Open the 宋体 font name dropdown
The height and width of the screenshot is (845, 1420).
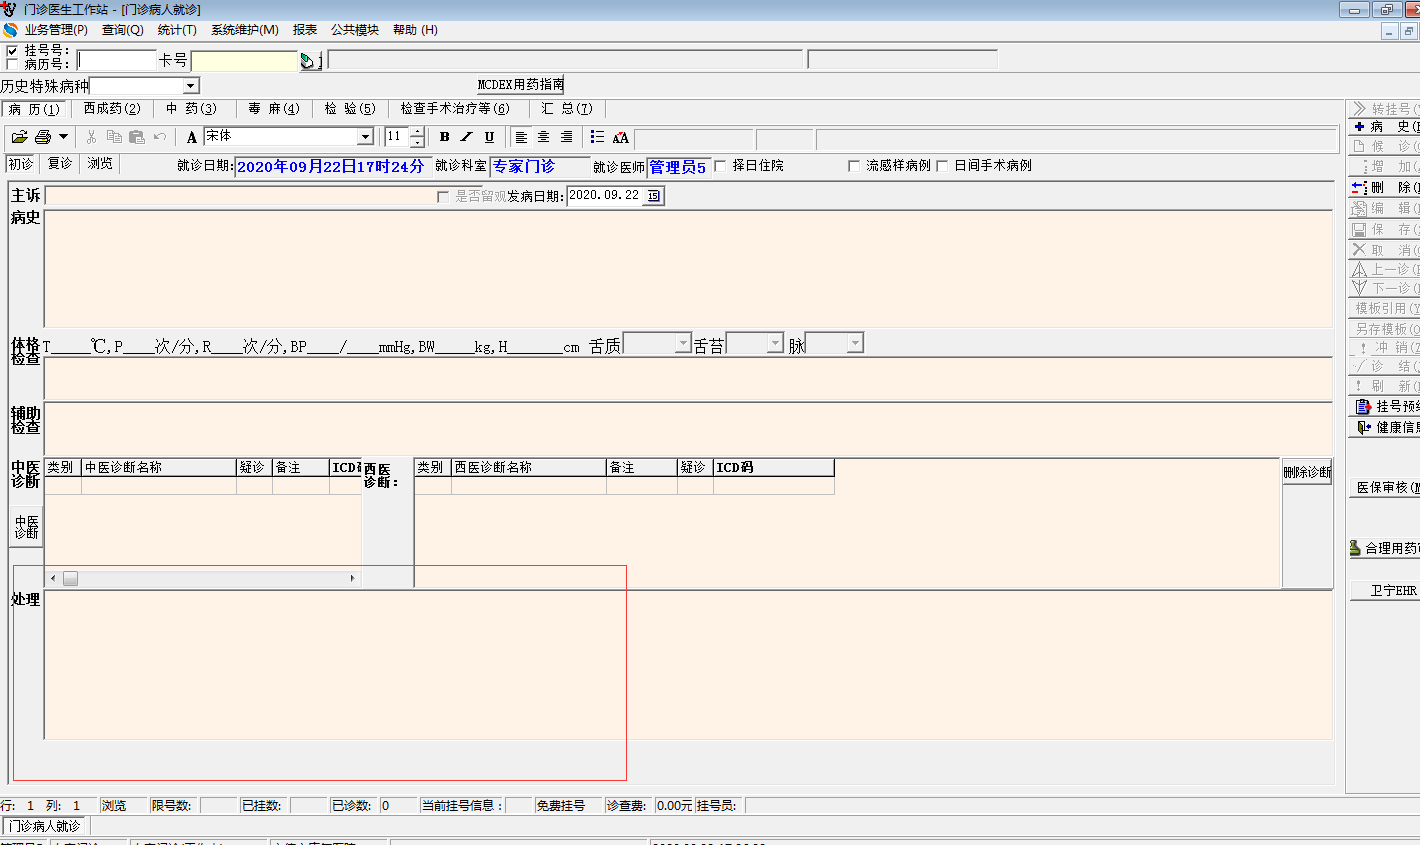[365, 137]
